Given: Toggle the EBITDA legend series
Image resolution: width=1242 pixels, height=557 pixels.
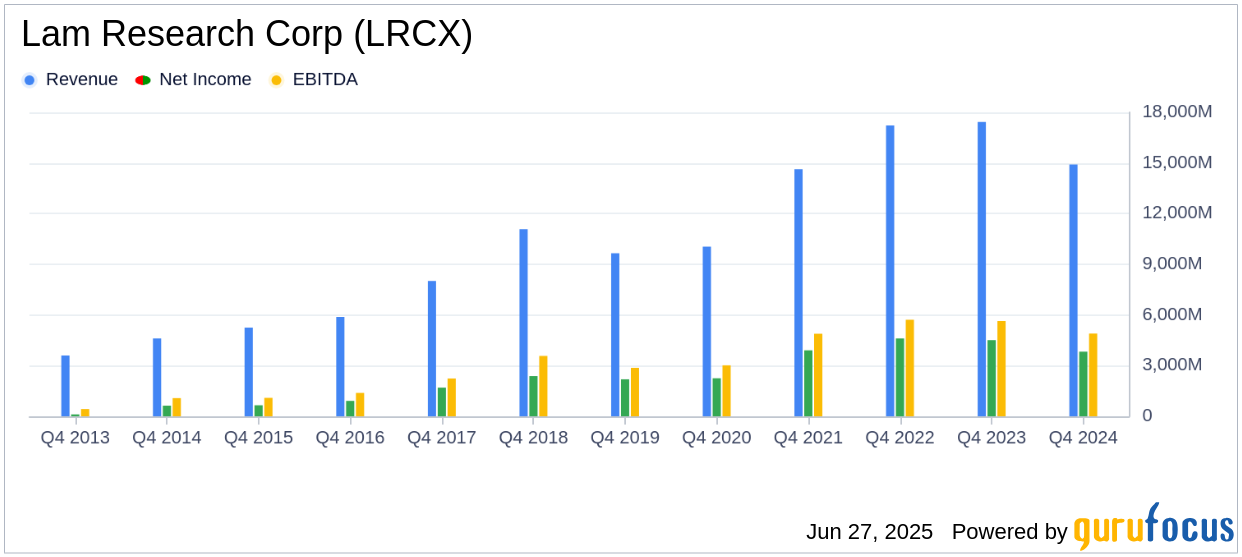Looking at the screenshot, I should pyautogui.click(x=314, y=80).
